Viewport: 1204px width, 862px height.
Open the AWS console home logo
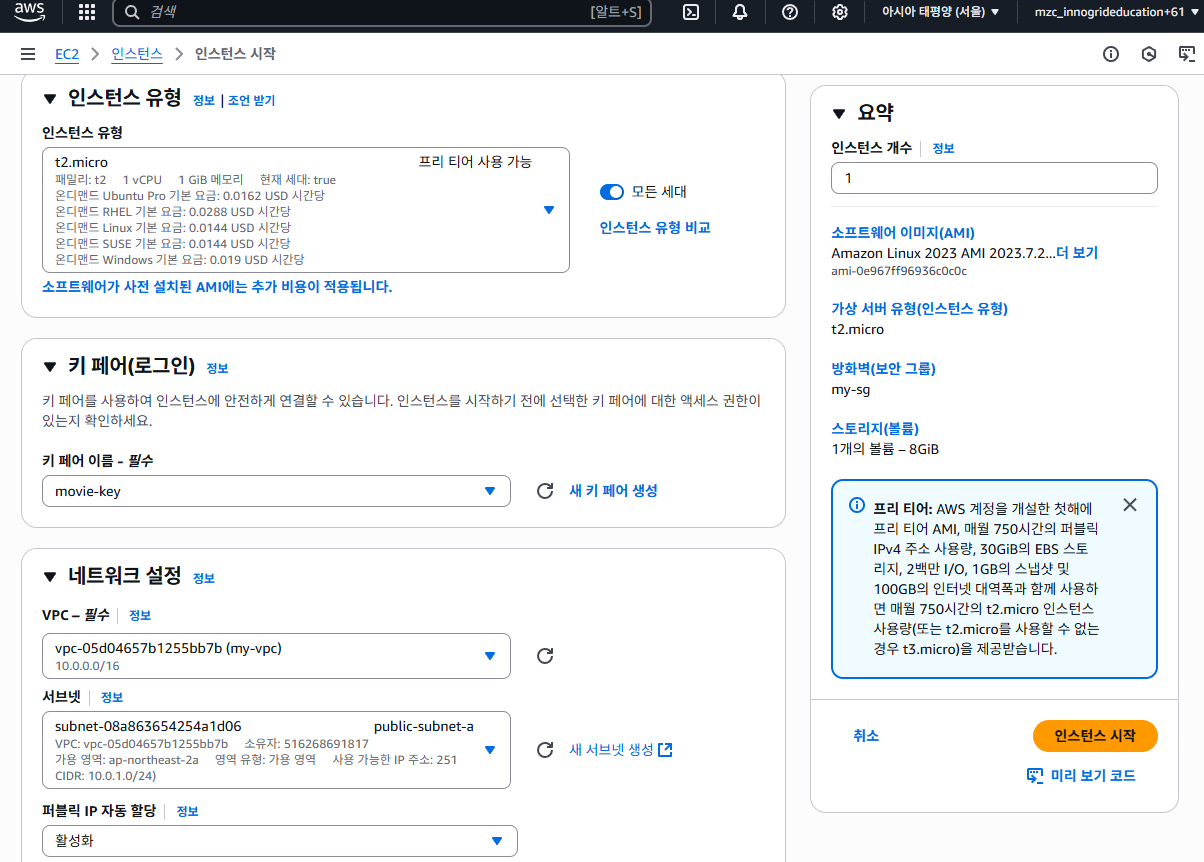(x=29, y=13)
